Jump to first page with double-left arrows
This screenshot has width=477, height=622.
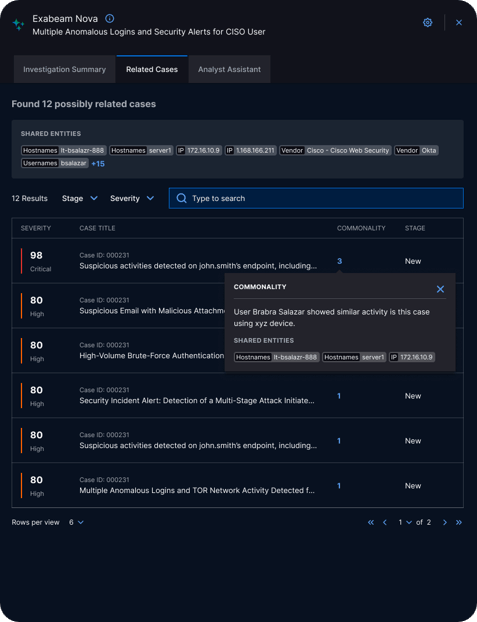[x=371, y=522]
